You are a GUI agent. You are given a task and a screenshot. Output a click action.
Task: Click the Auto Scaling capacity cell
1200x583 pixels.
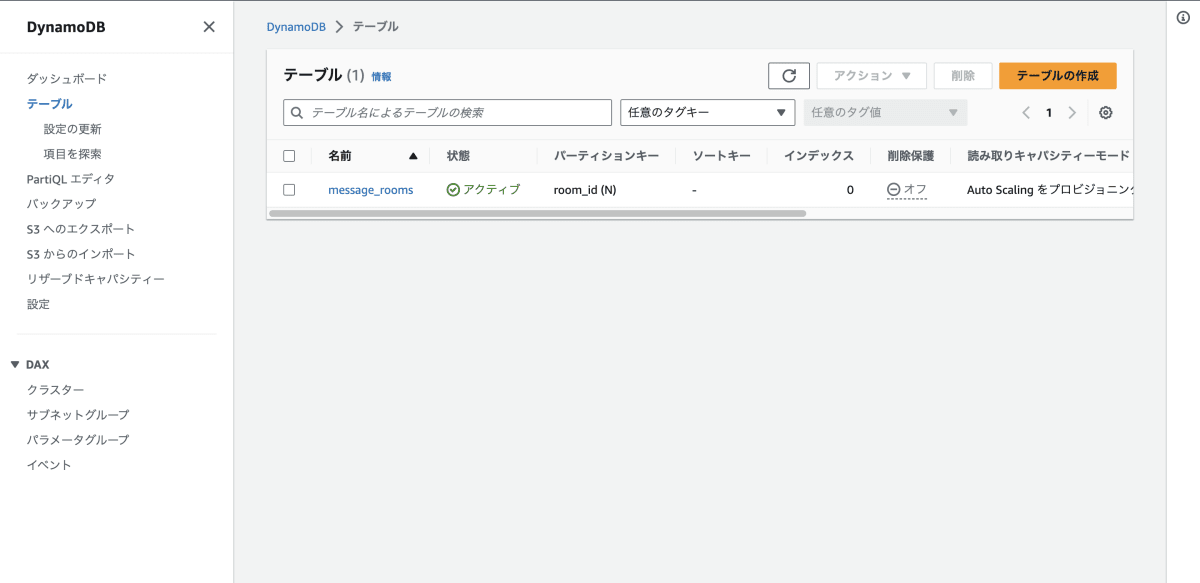(1049, 189)
